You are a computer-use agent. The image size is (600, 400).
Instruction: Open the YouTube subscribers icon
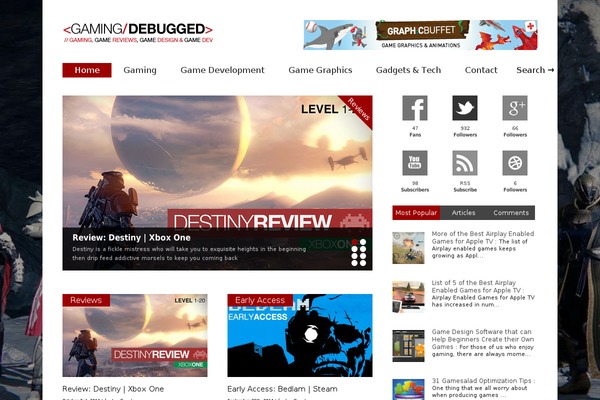415,163
